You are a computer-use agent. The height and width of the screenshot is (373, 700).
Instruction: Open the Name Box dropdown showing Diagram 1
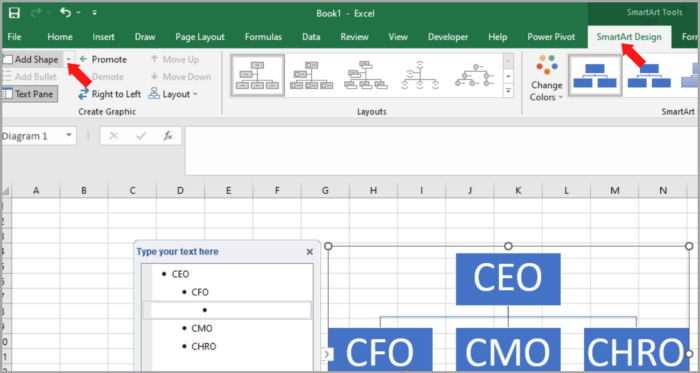69,135
